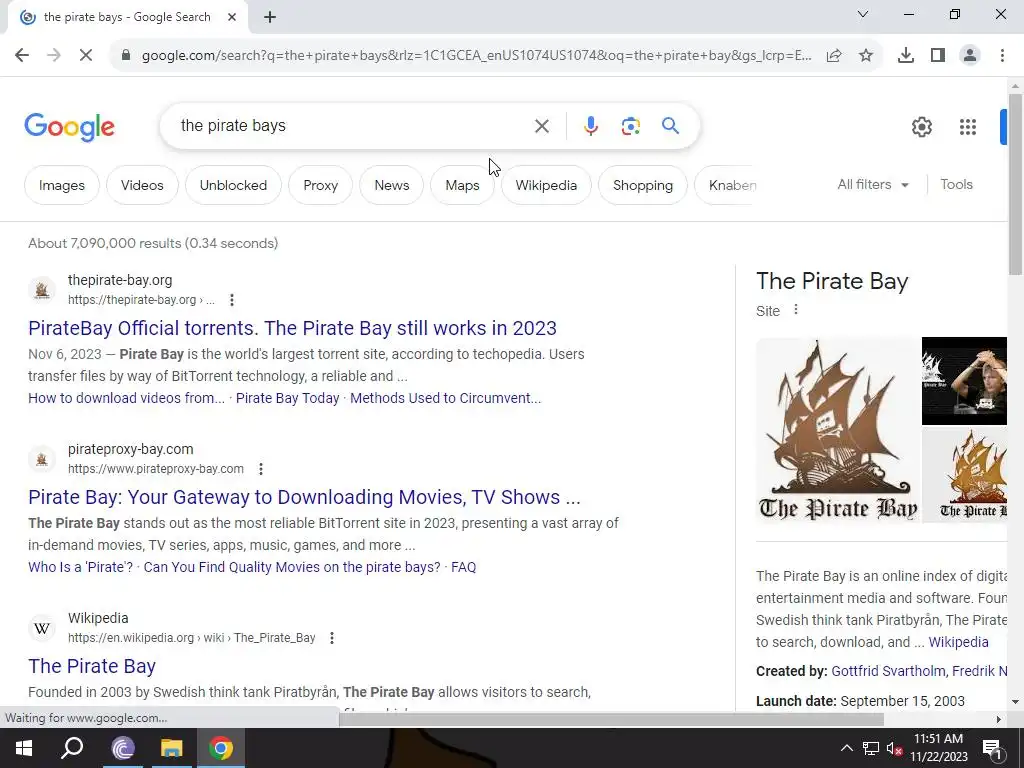Open Wikipedia link in knowledge panel
The image size is (1024, 768).
[958, 643]
